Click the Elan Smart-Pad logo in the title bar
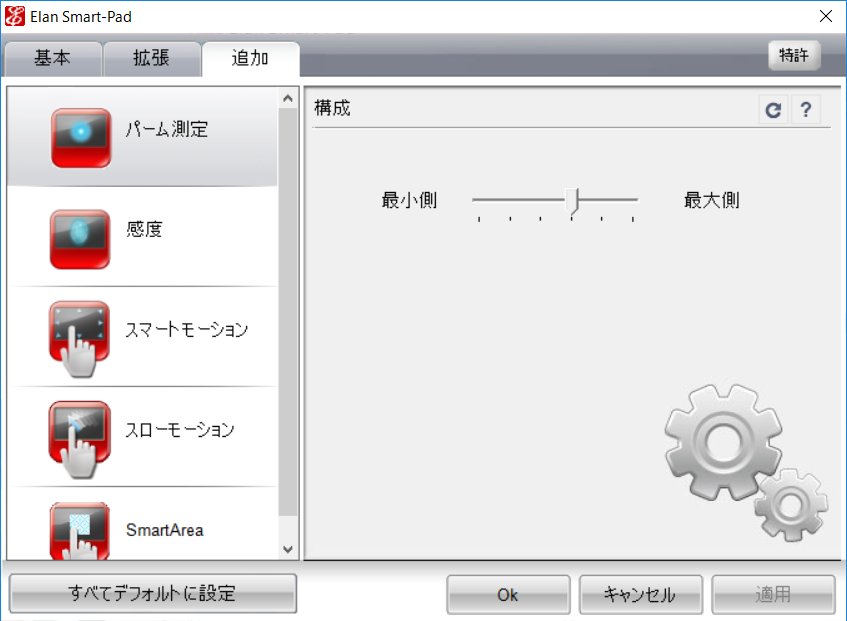This screenshot has height=621, width=847. coord(15,16)
